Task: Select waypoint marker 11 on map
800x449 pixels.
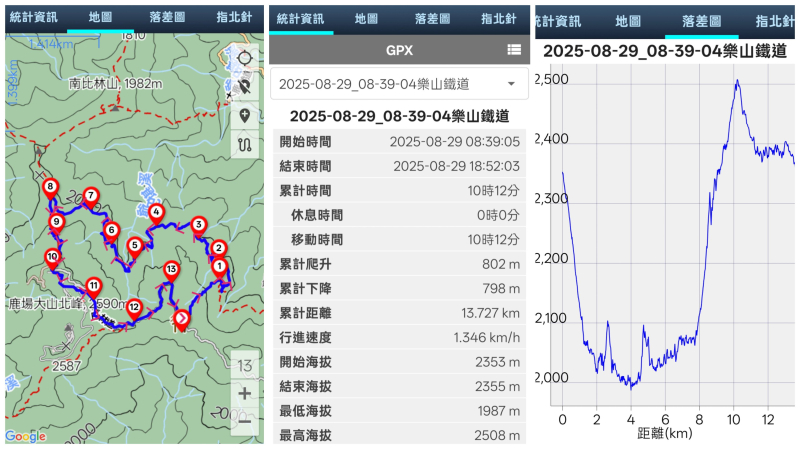Action: (x=93, y=288)
